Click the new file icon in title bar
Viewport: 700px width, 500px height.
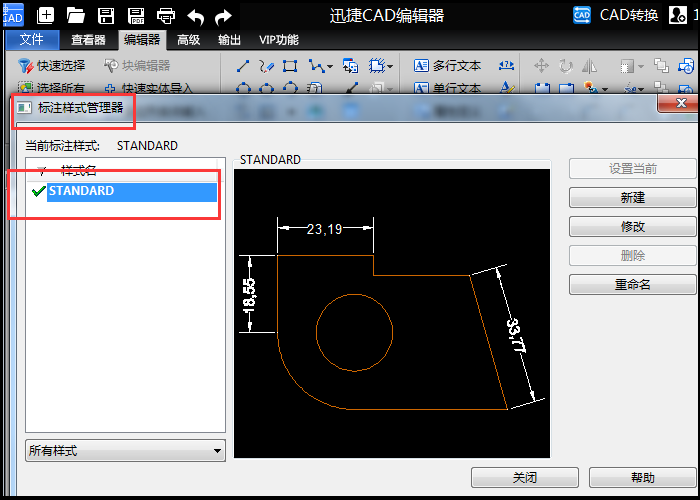pyautogui.click(x=45, y=16)
